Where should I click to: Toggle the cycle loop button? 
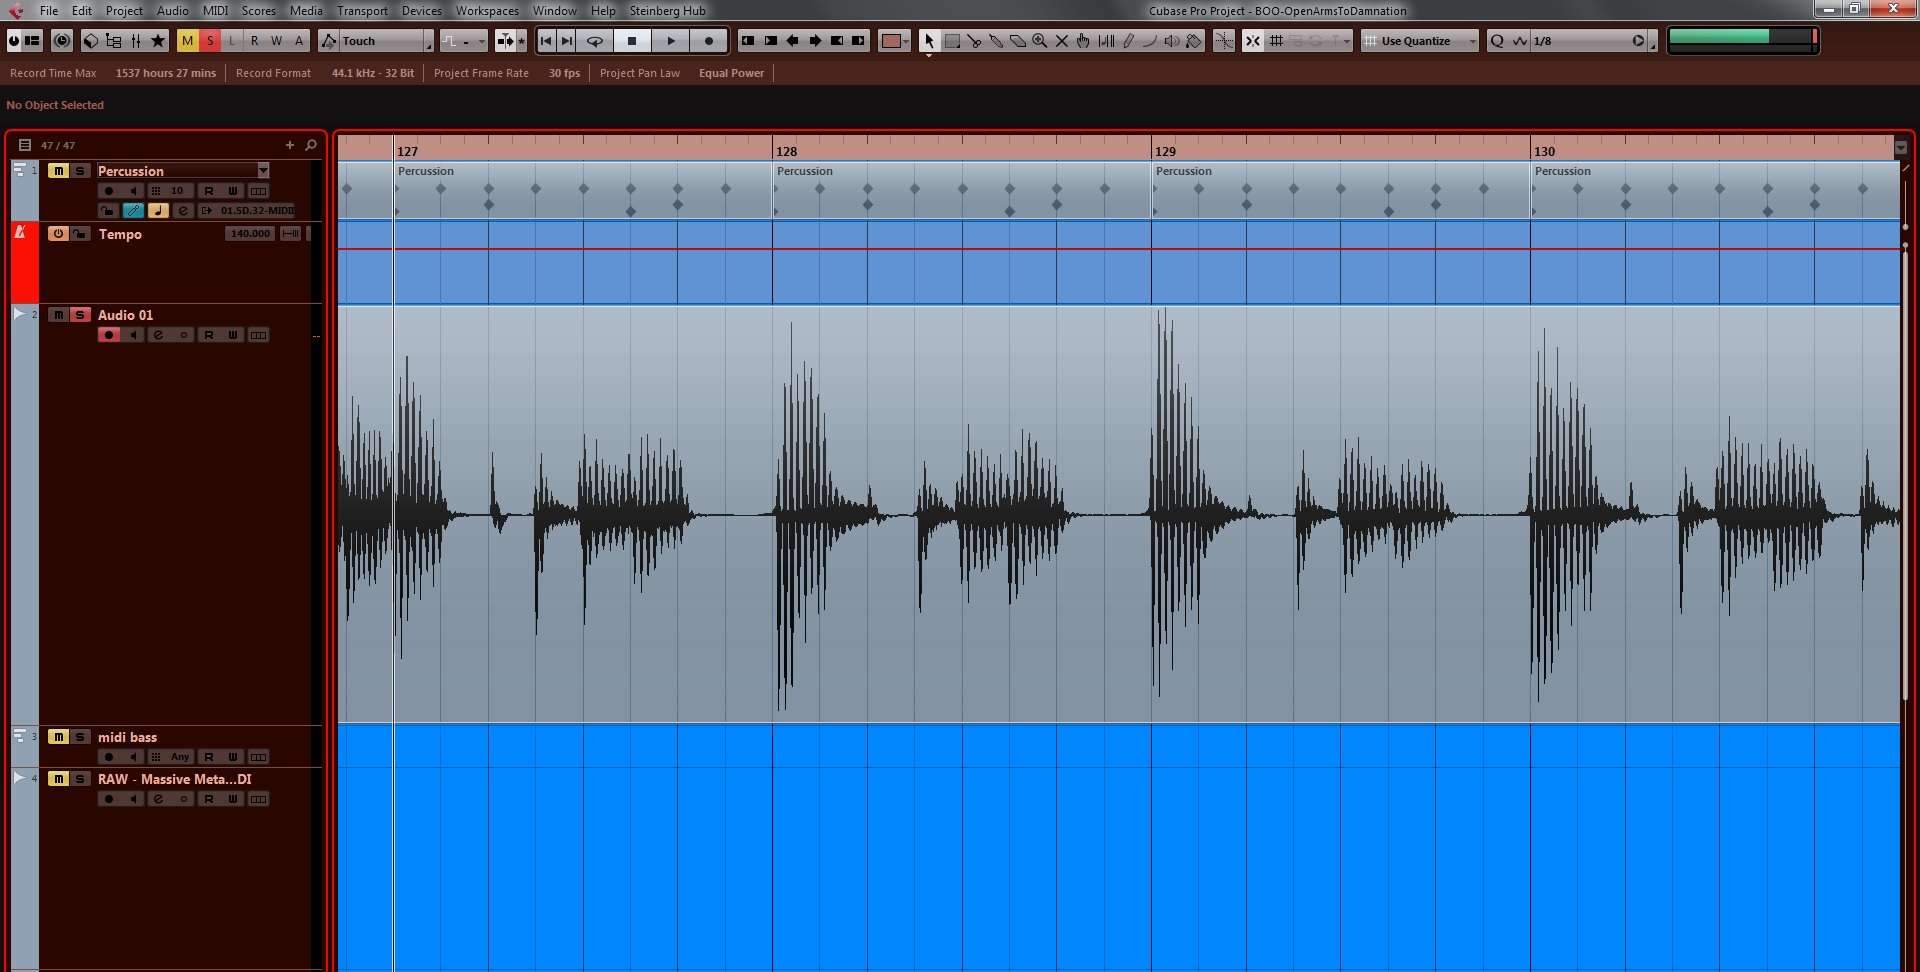coord(595,41)
